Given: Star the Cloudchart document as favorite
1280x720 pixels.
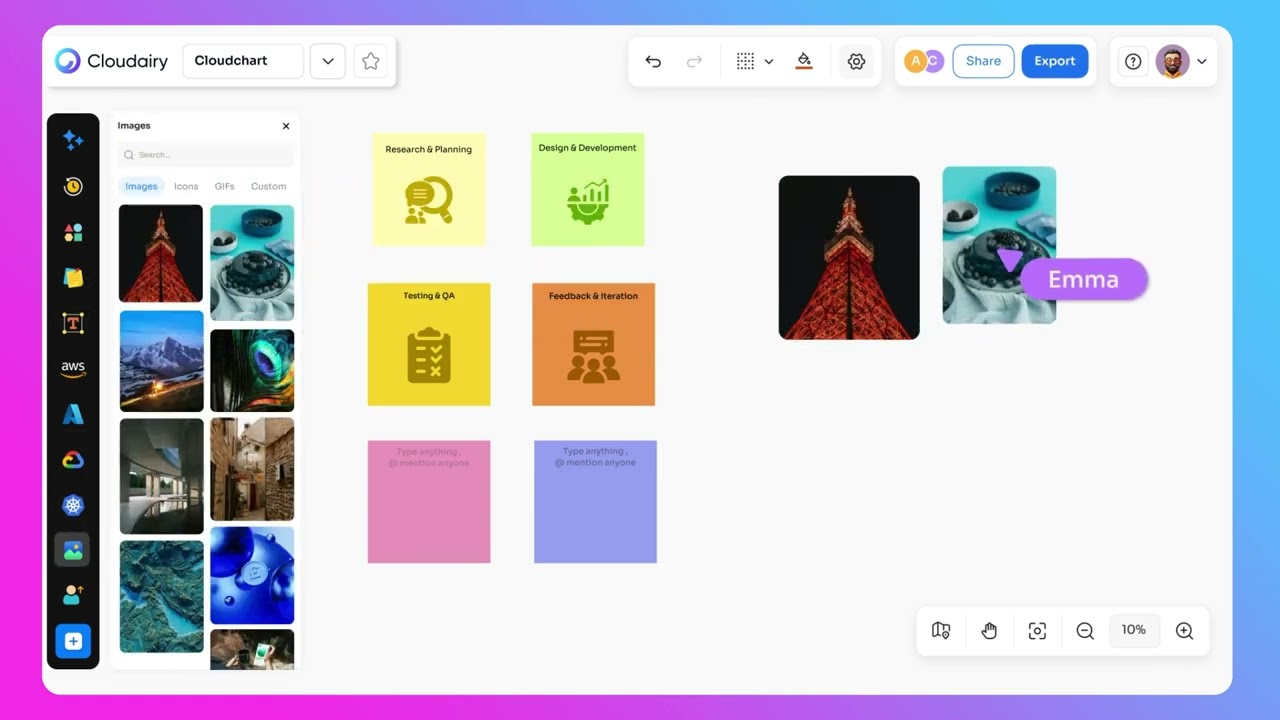Looking at the screenshot, I should pyautogui.click(x=371, y=61).
